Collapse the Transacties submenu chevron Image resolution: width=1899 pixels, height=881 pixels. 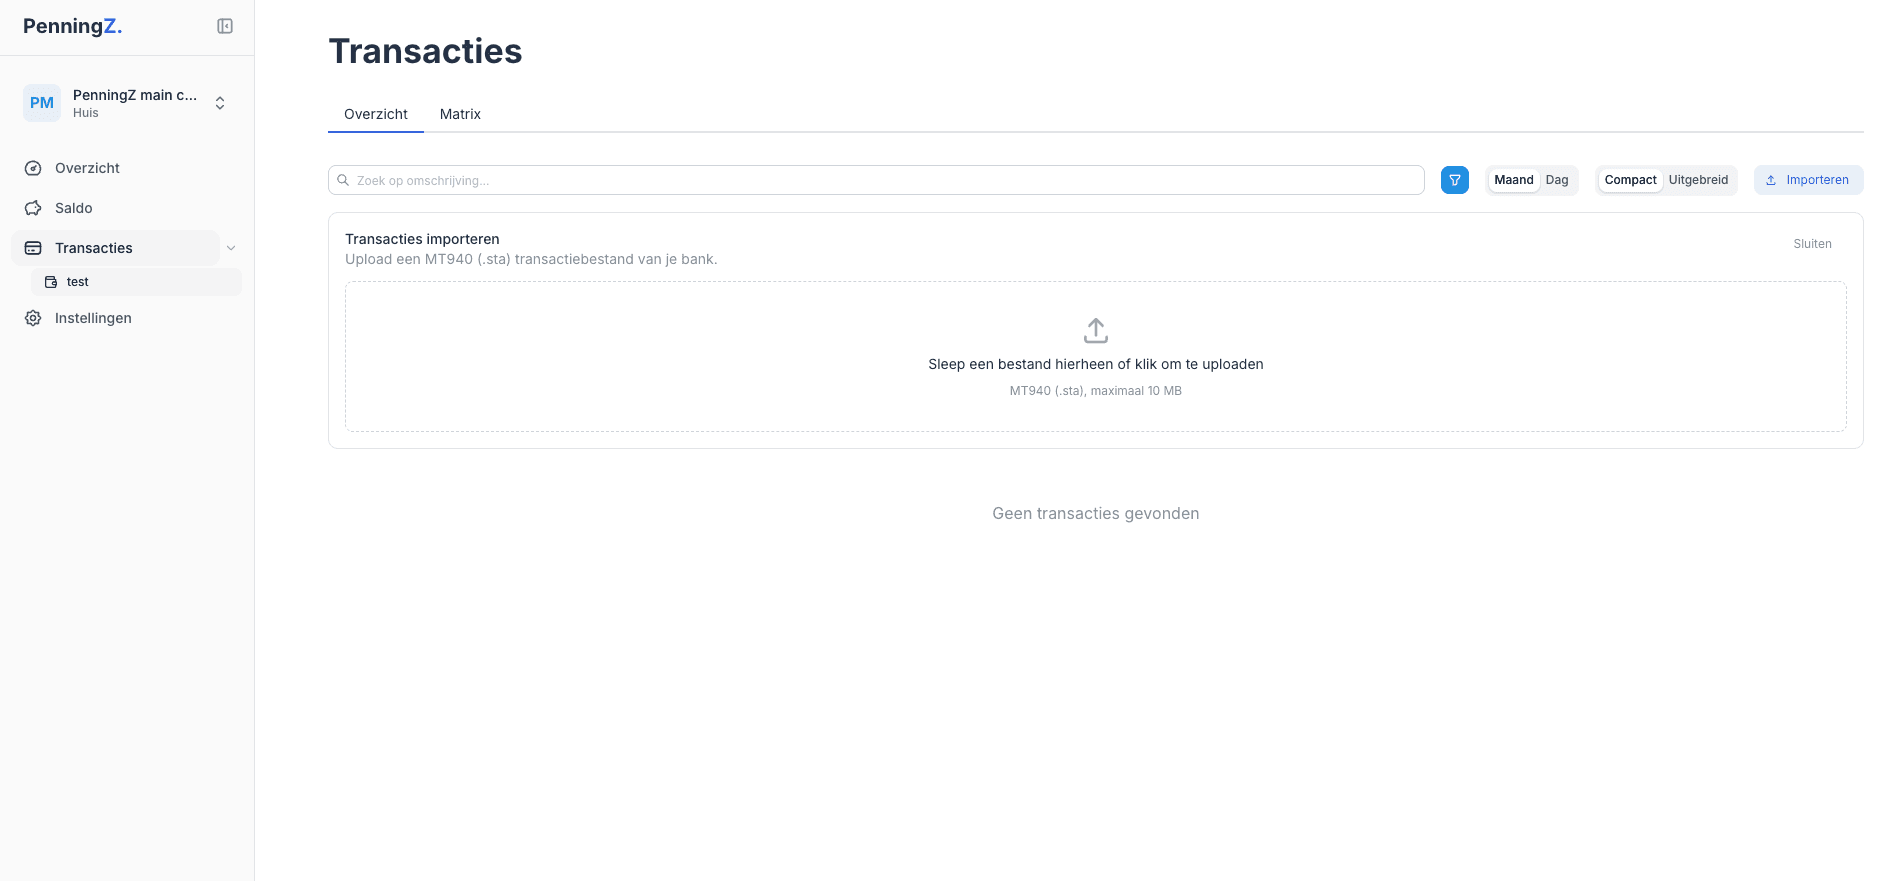pos(231,248)
